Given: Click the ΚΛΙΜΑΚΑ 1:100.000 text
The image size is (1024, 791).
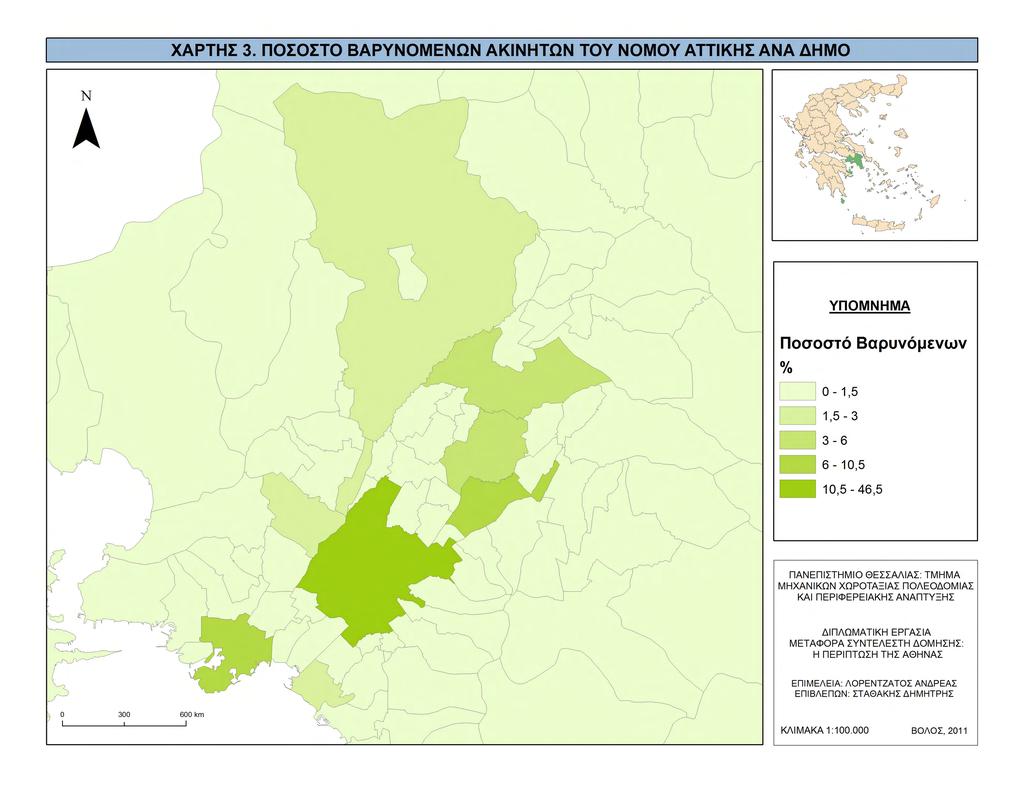Looking at the screenshot, I should click(824, 730).
